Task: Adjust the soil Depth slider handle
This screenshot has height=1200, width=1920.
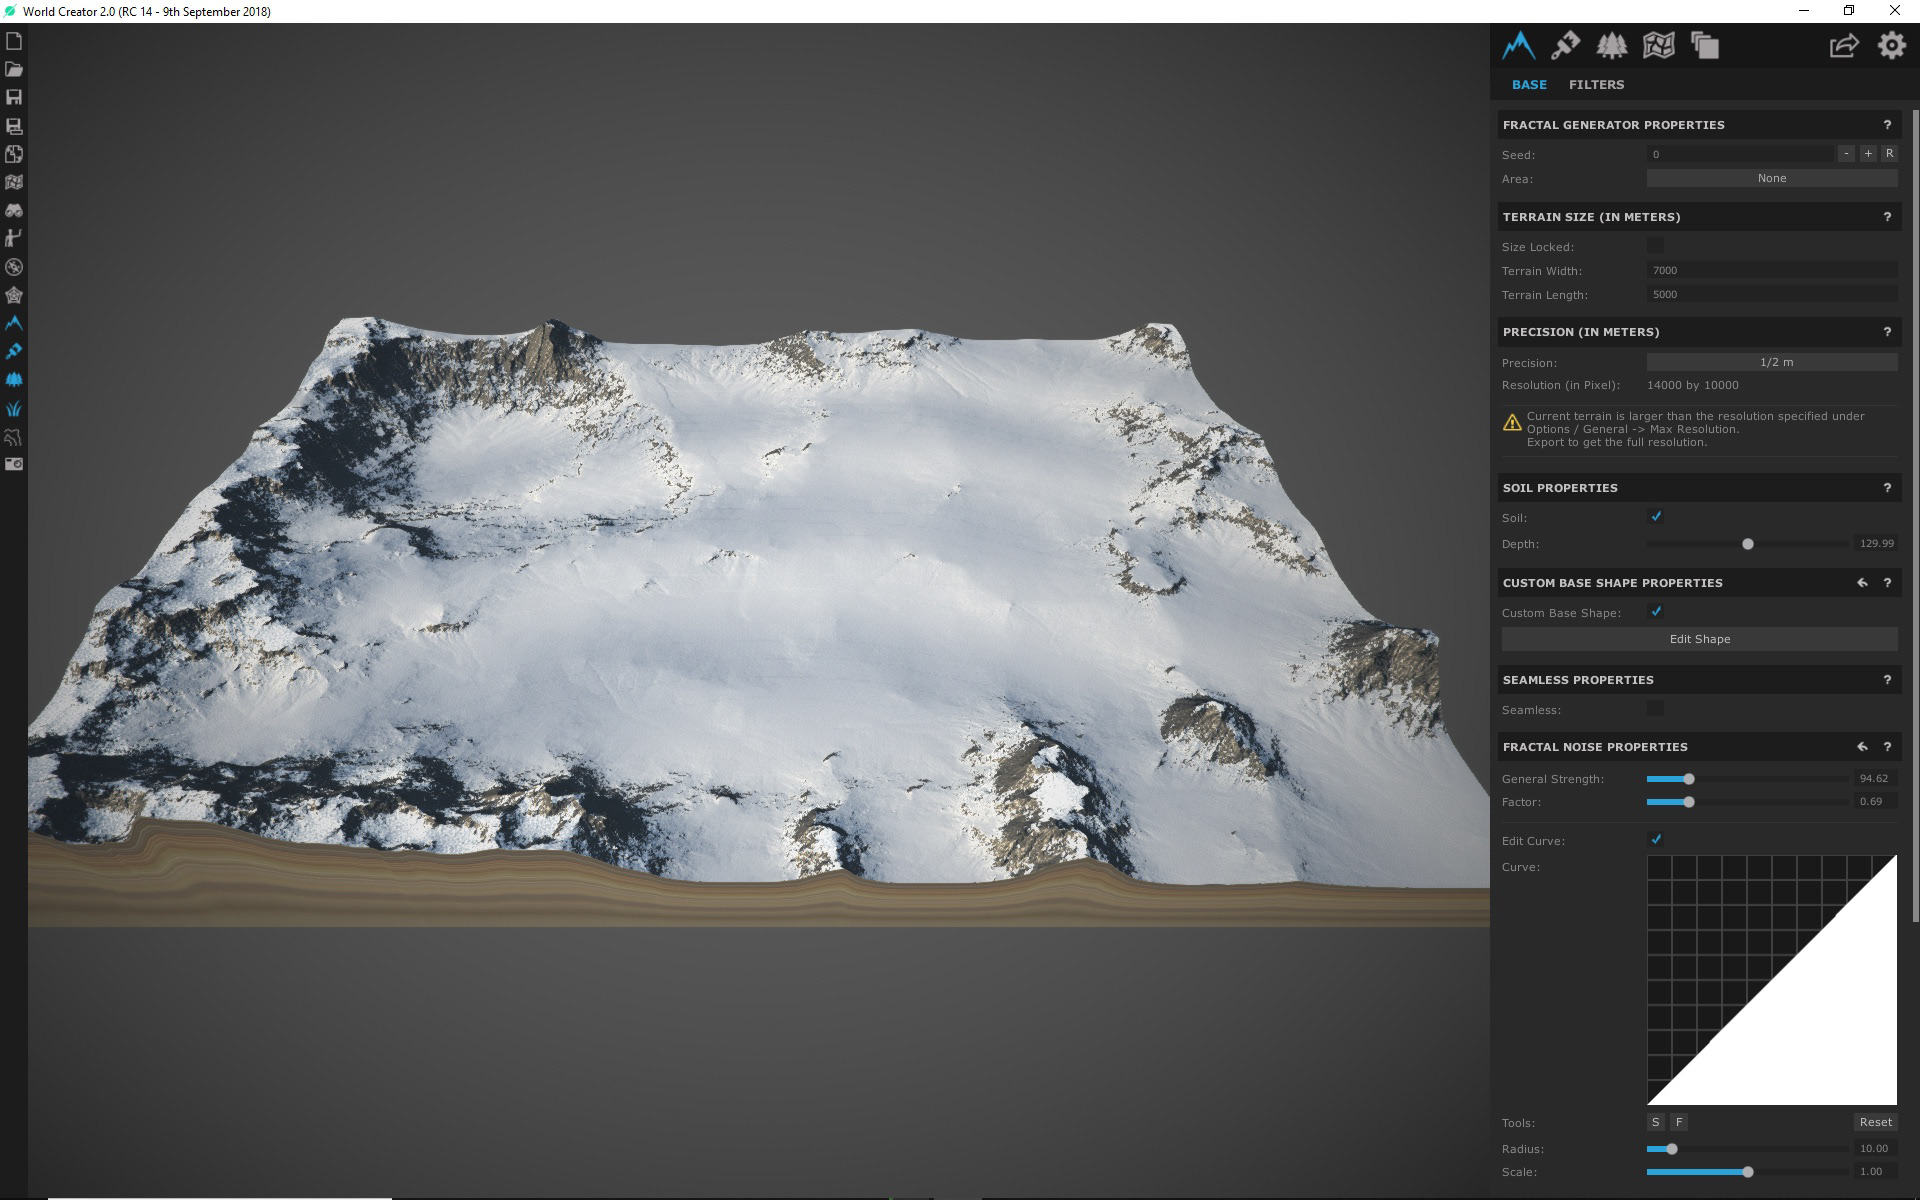Action: [1748, 544]
